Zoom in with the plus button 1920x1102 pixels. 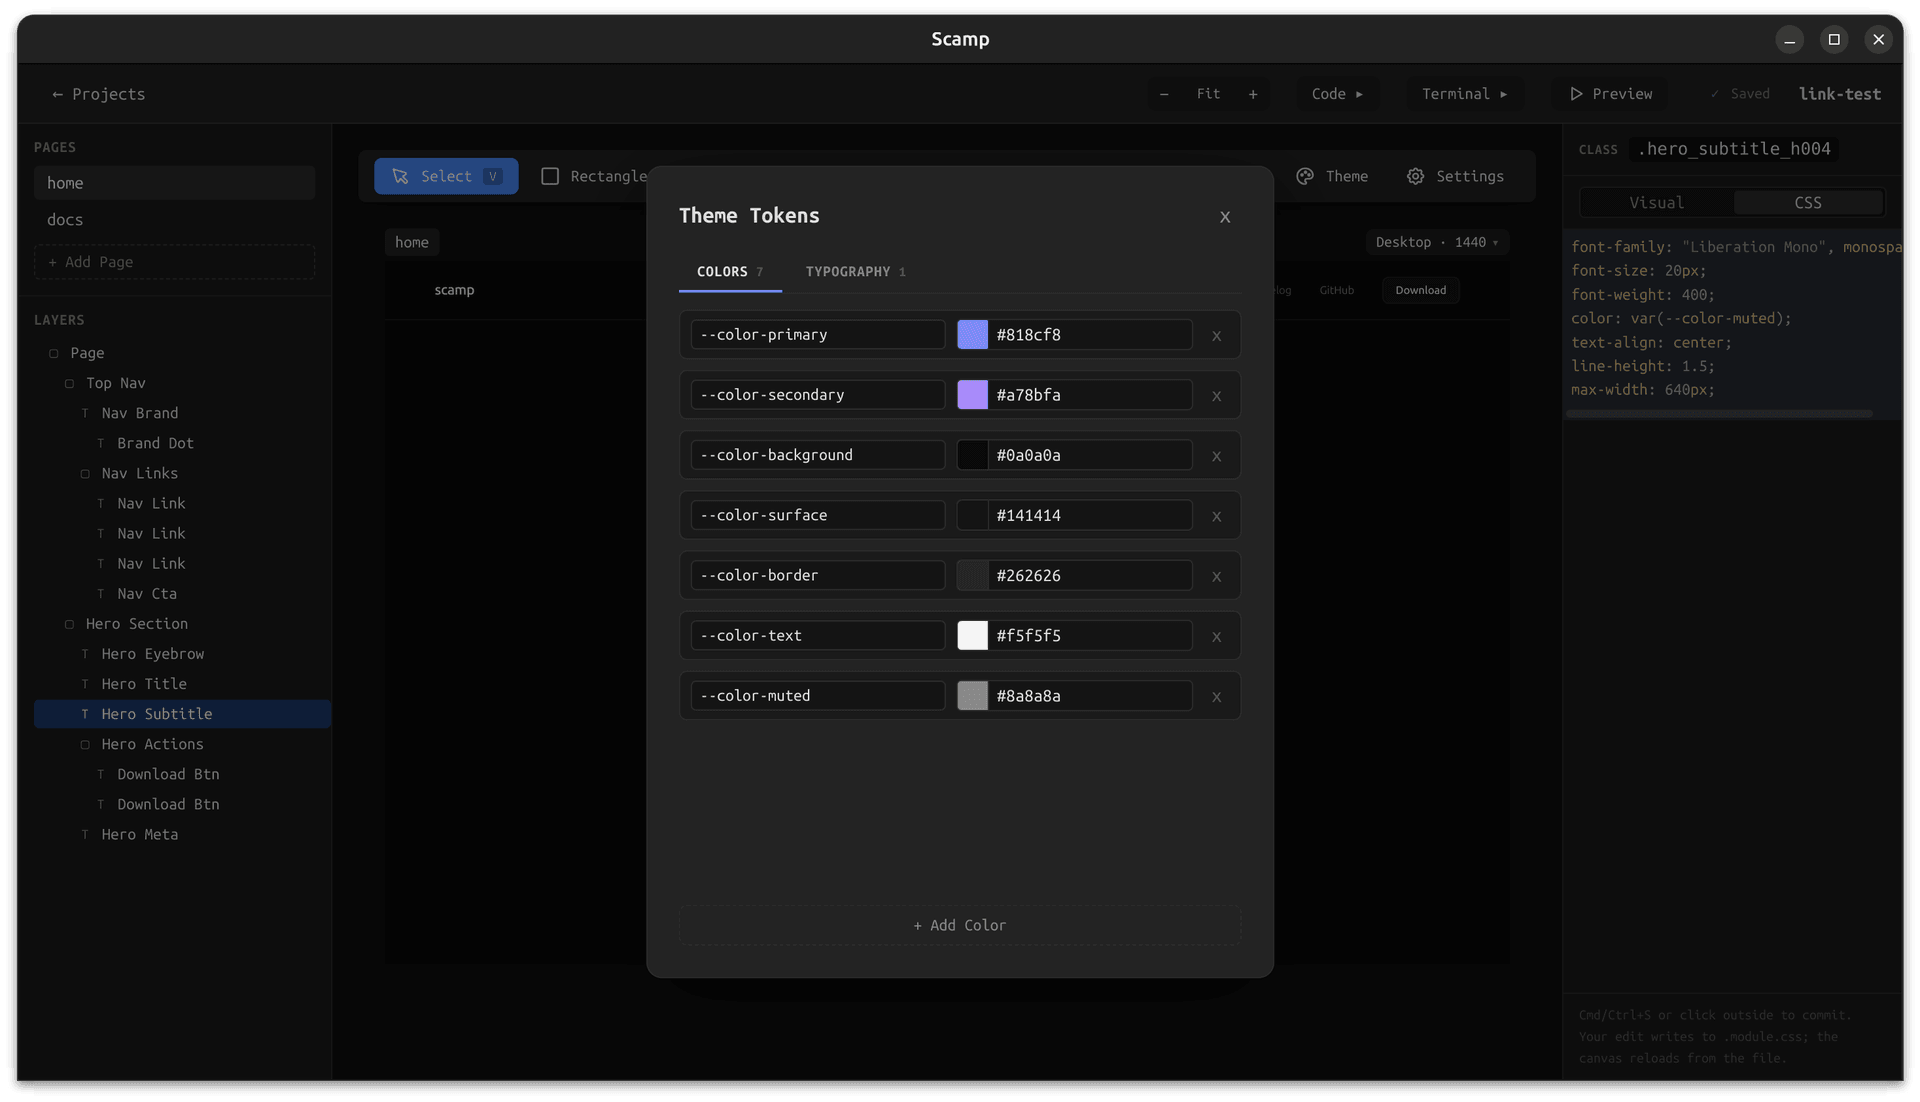(1252, 94)
